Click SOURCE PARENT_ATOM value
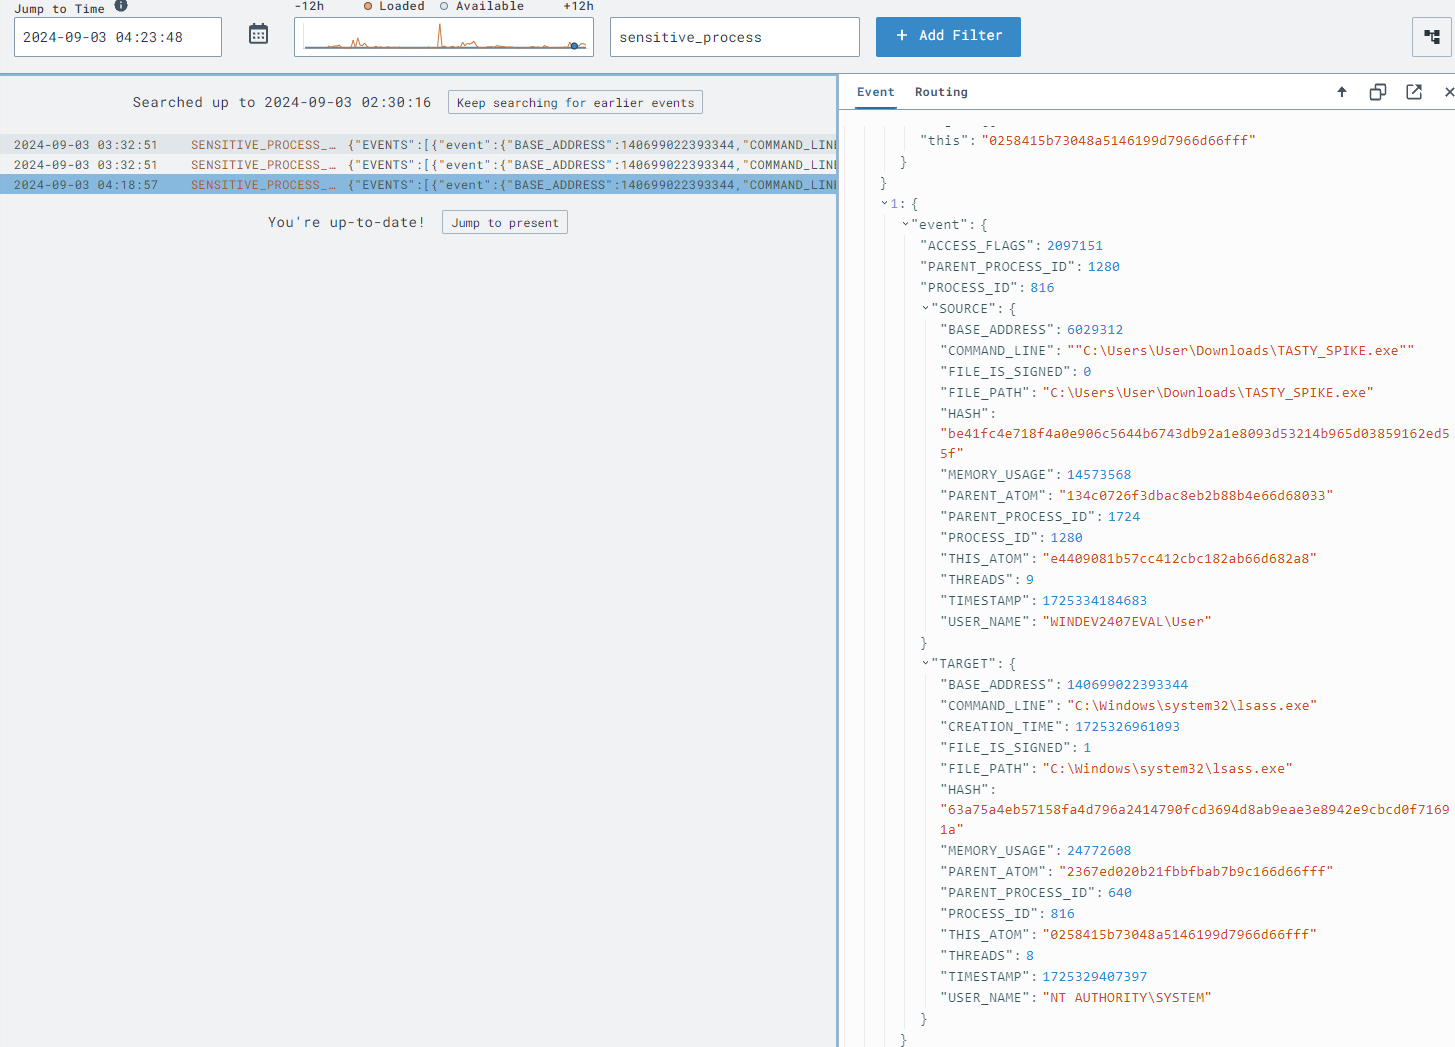The width and height of the screenshot is (1455, 1047). [x=1196, y=496]
